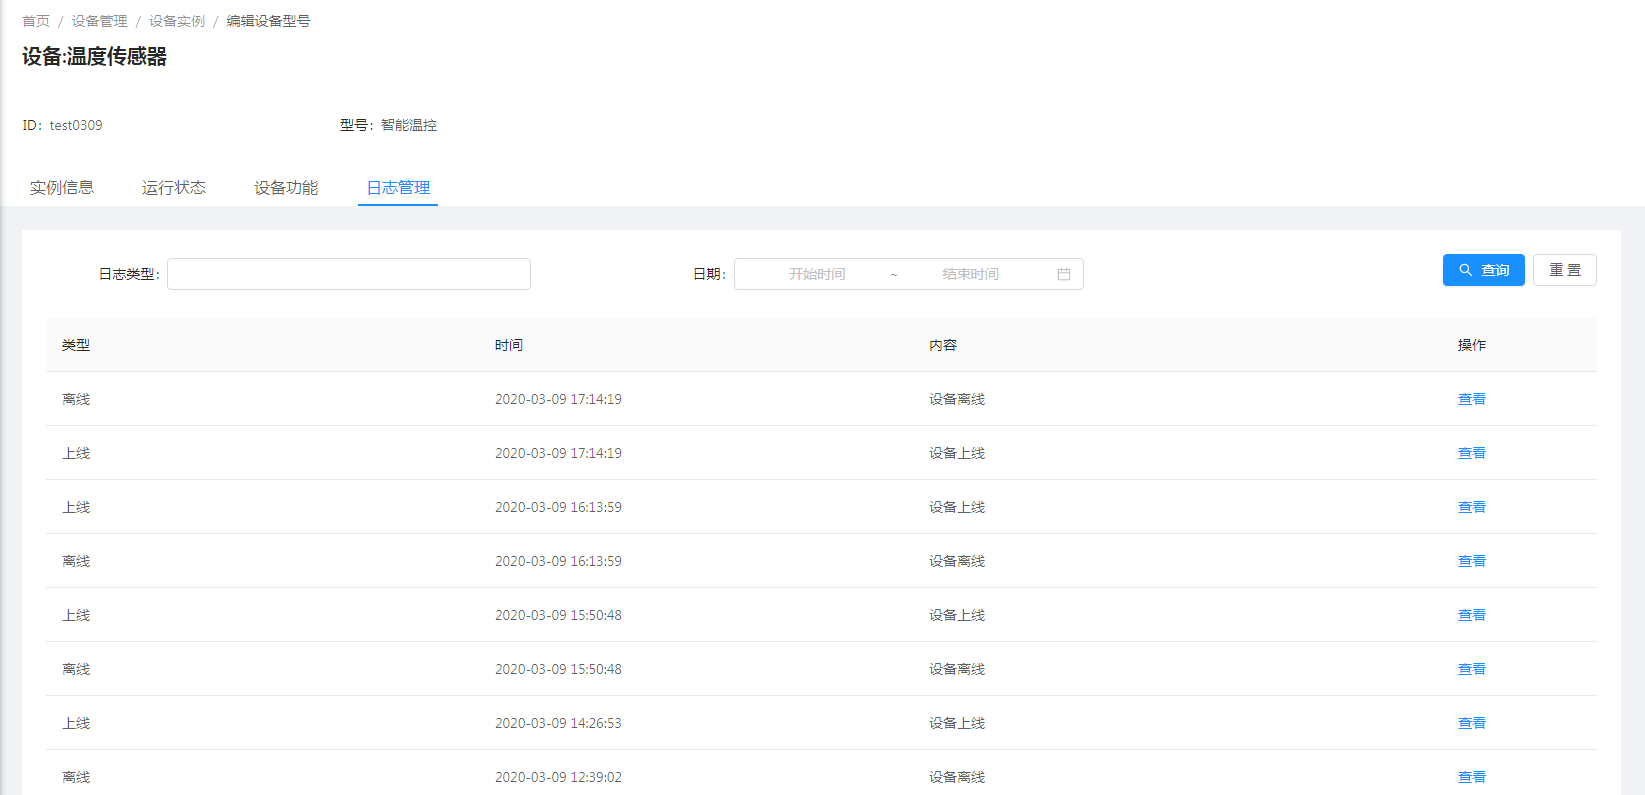
Task: Navigate to 设备实例 breadcrumb link
Action: [x=177, y=21]
